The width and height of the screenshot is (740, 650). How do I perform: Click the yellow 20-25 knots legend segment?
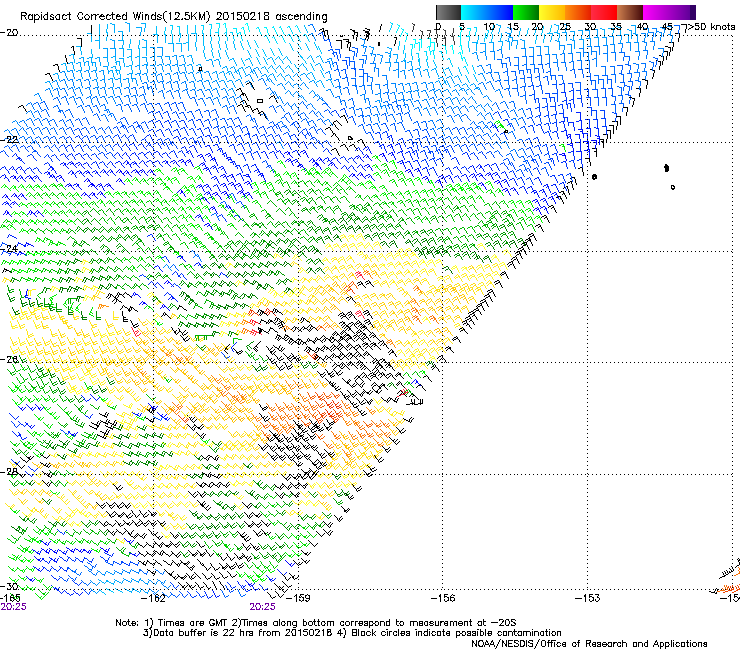[552, 12]
